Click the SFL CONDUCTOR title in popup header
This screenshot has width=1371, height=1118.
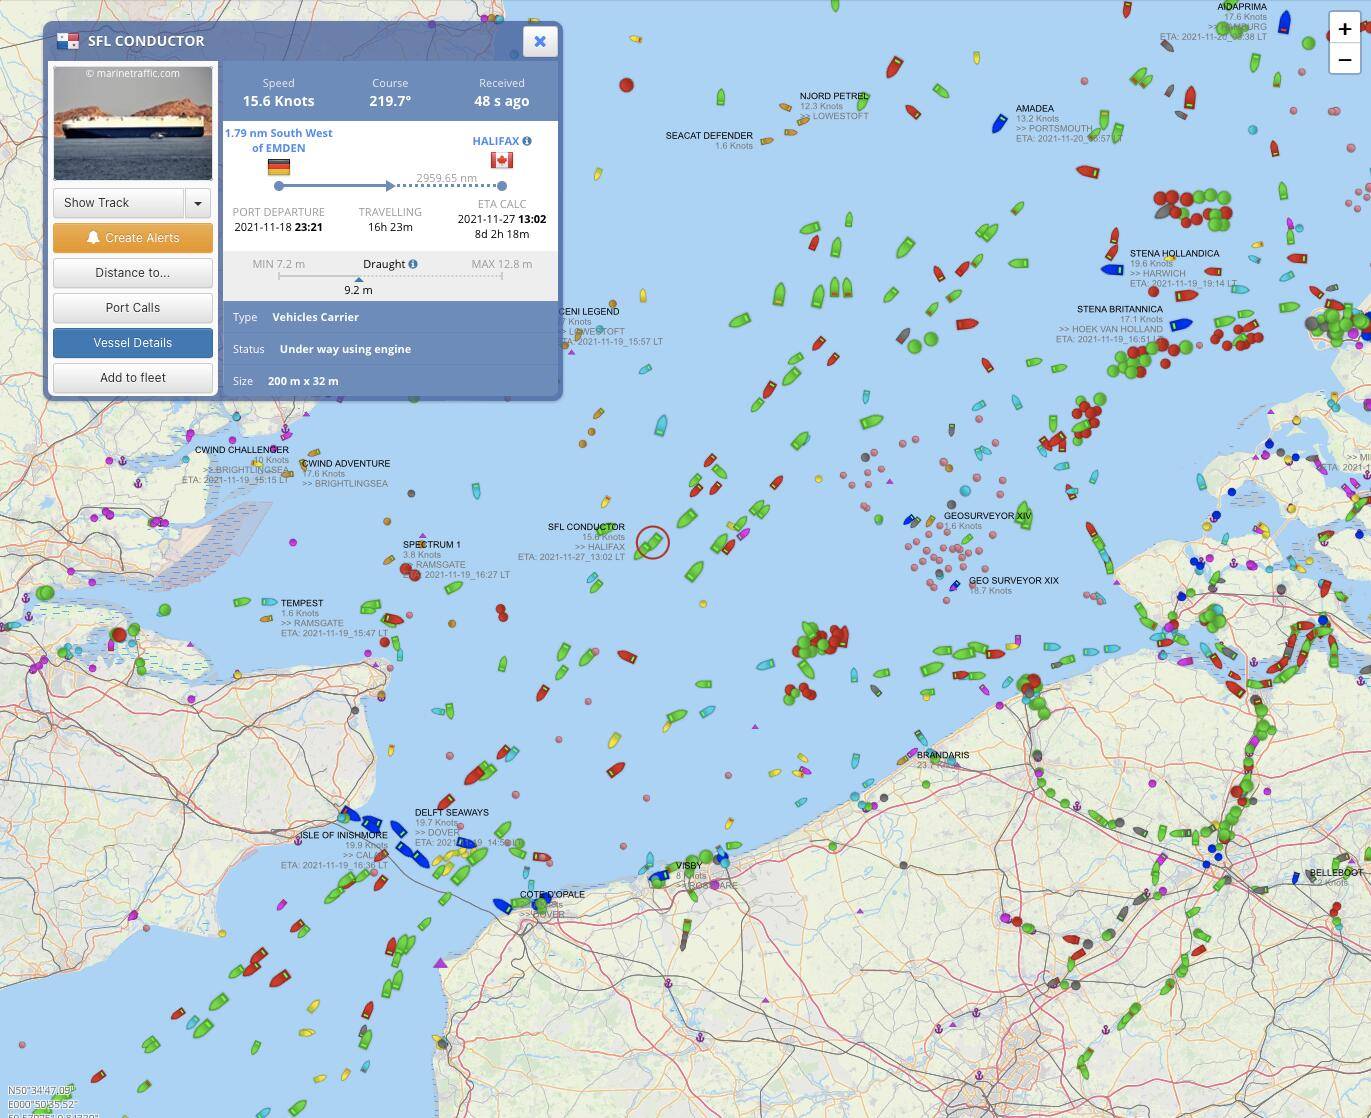pos(146,41)
